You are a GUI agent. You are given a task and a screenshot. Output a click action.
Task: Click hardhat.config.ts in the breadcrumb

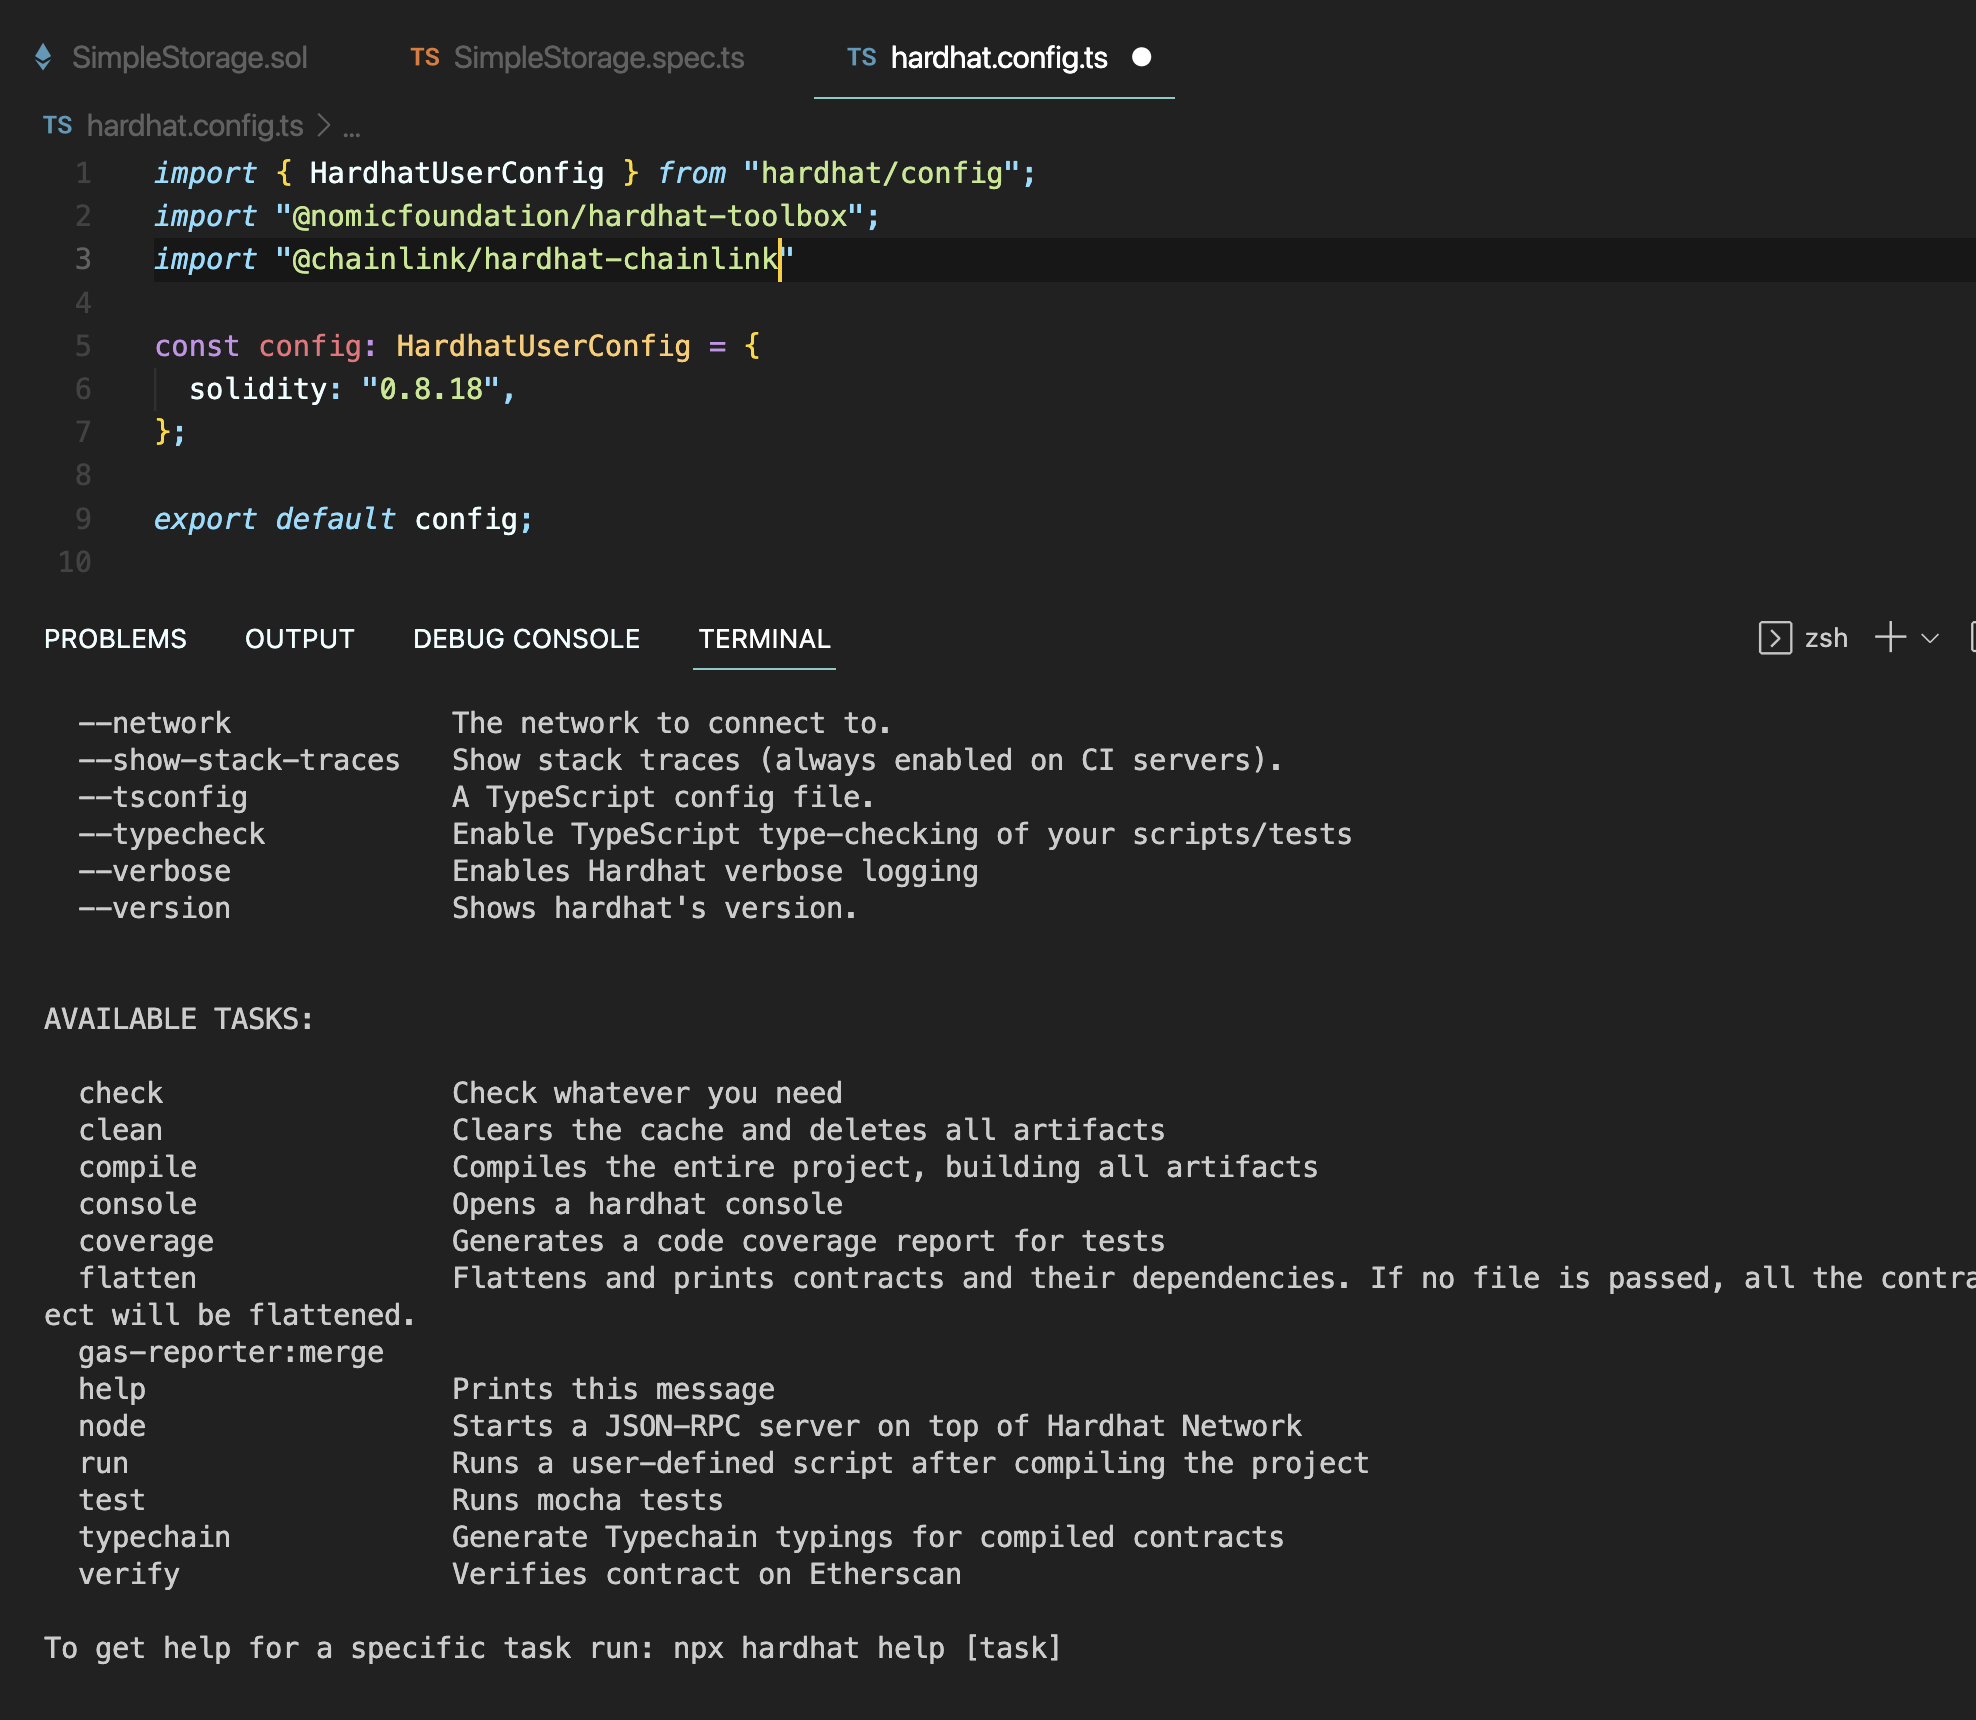click(194, 126)
